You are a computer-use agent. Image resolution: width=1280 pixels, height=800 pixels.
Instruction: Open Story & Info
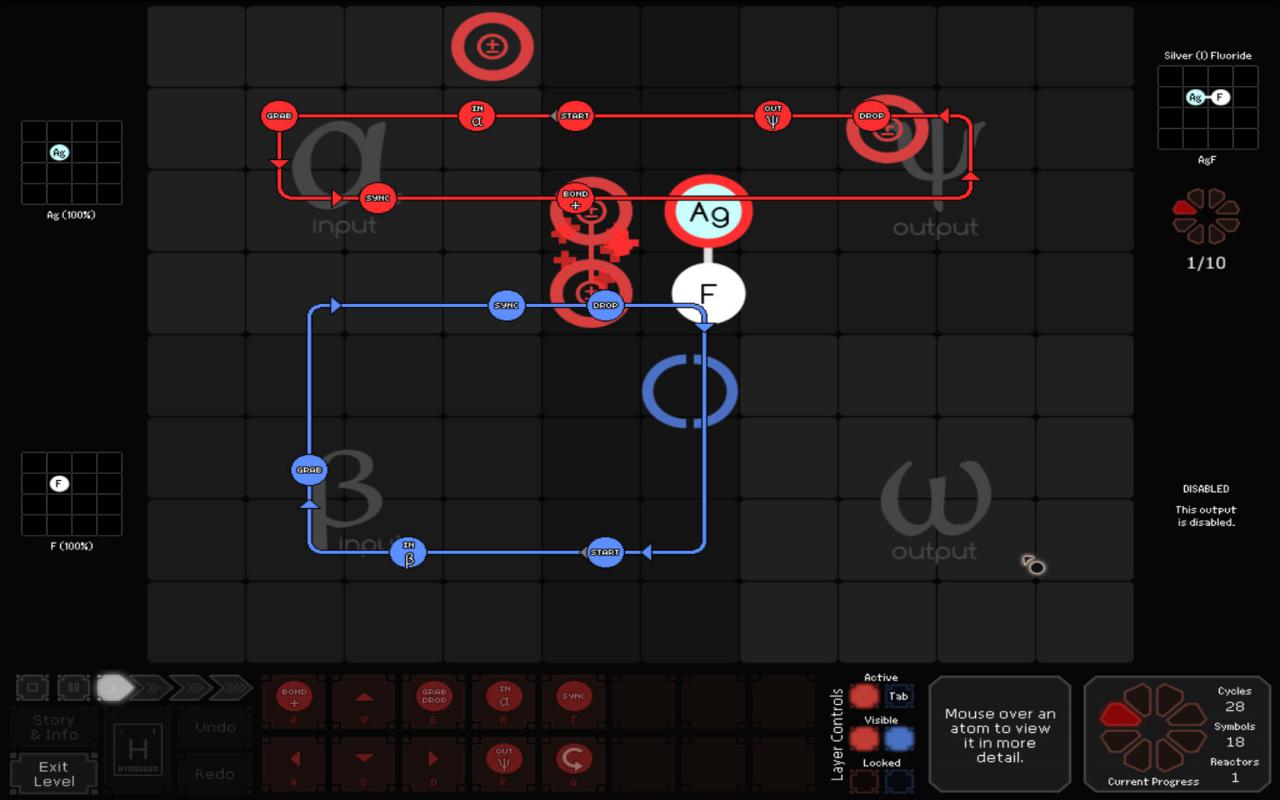(54, 727)
